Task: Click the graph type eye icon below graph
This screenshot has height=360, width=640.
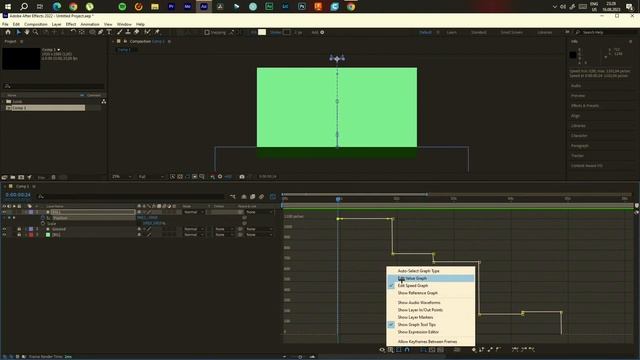Action: click(382, 349)
